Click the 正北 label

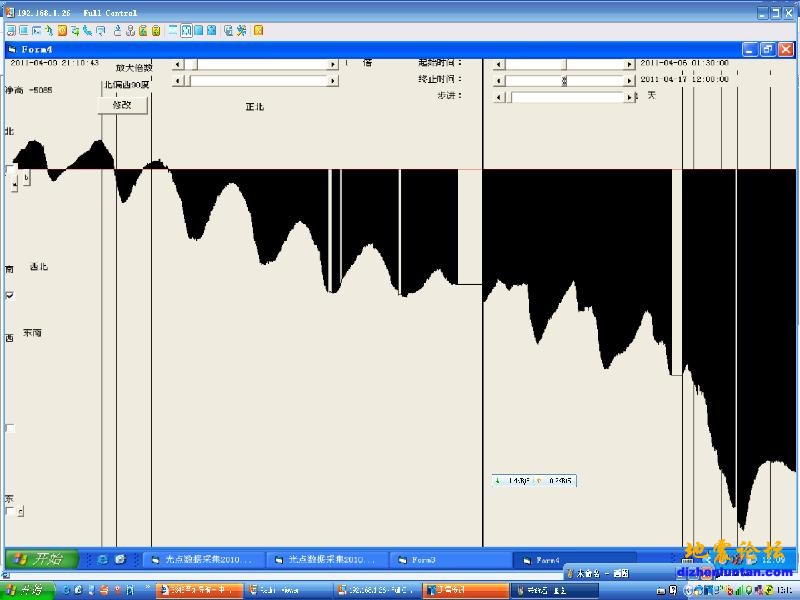(x=255, y=107)
